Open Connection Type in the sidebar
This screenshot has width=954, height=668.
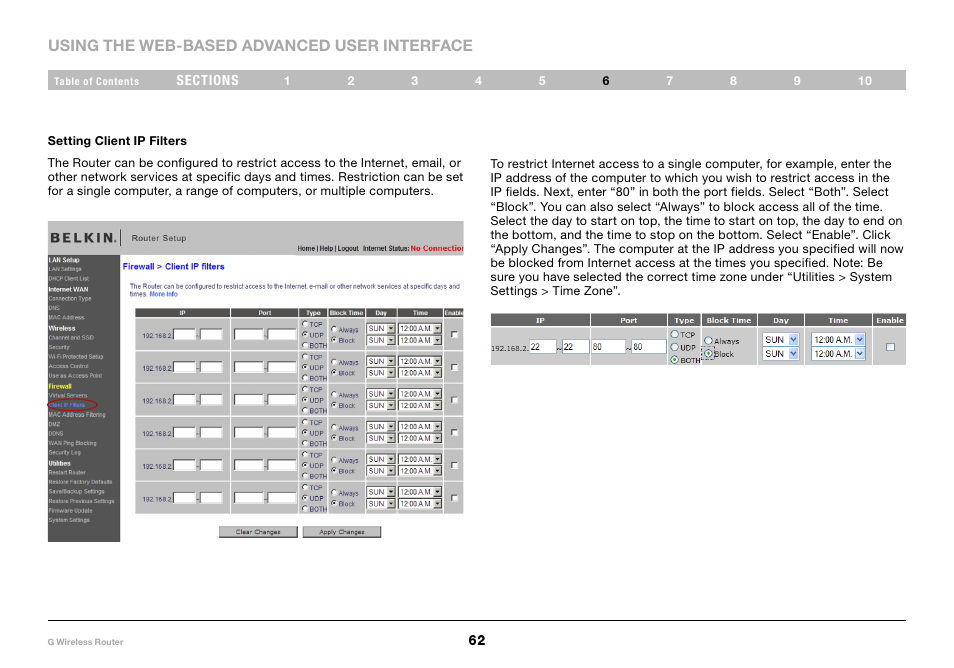pos(70,299)
